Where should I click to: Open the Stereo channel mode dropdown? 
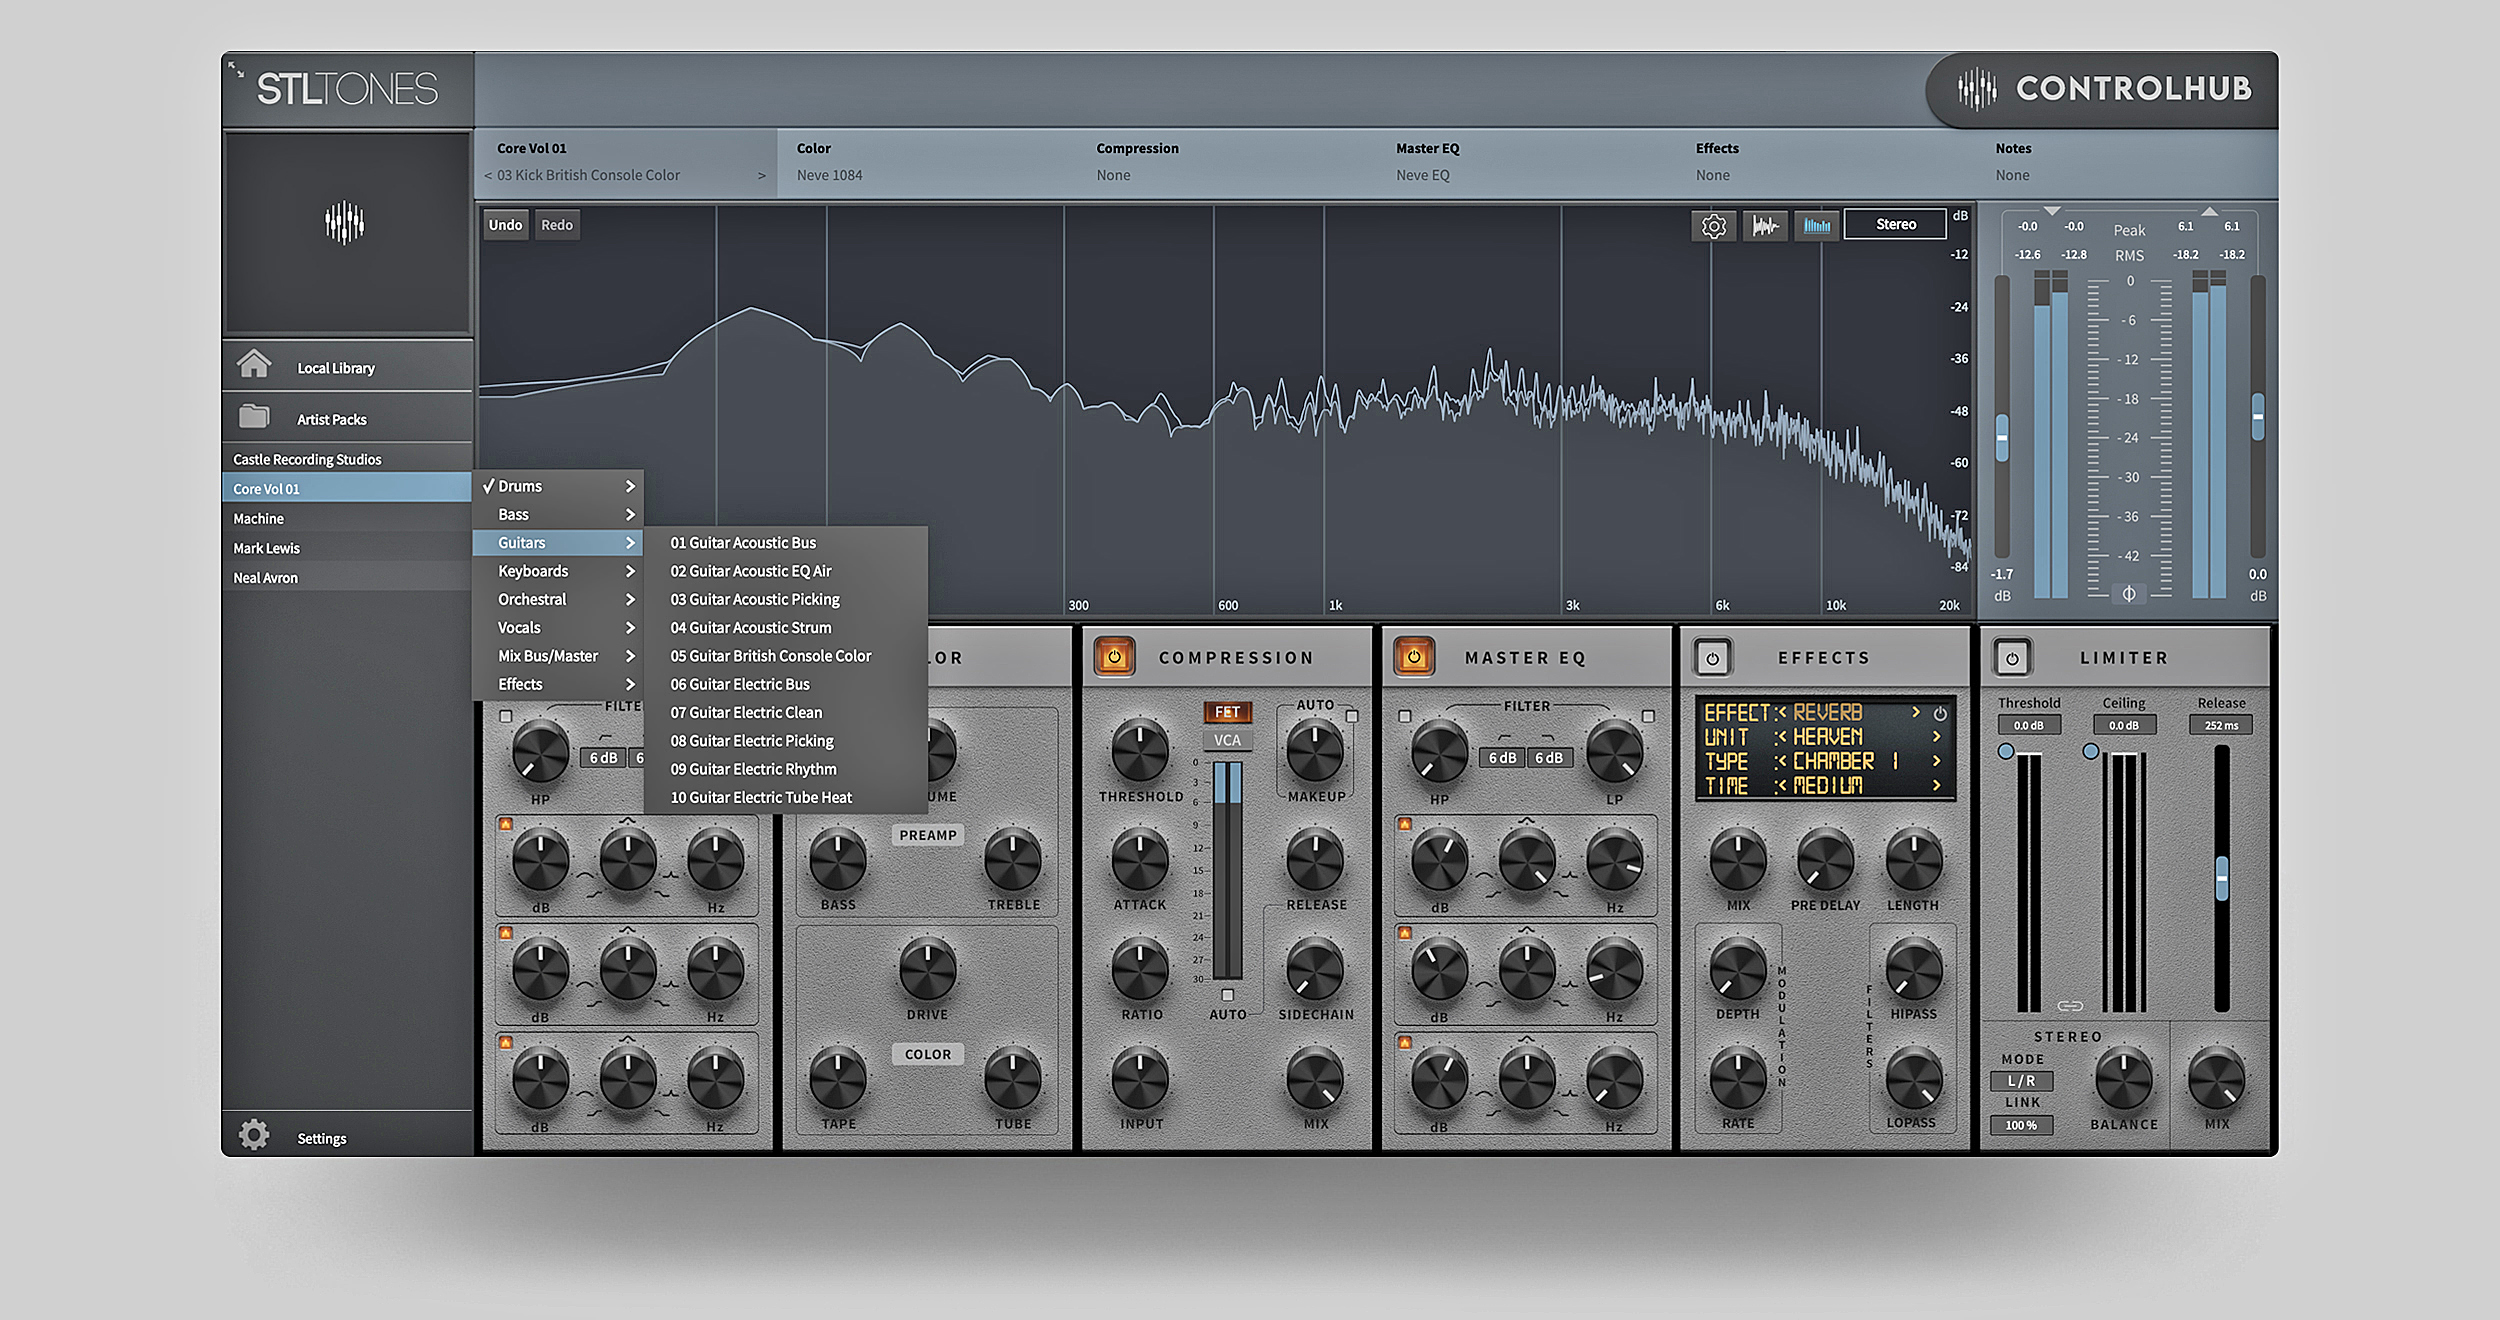point(1895,224)
